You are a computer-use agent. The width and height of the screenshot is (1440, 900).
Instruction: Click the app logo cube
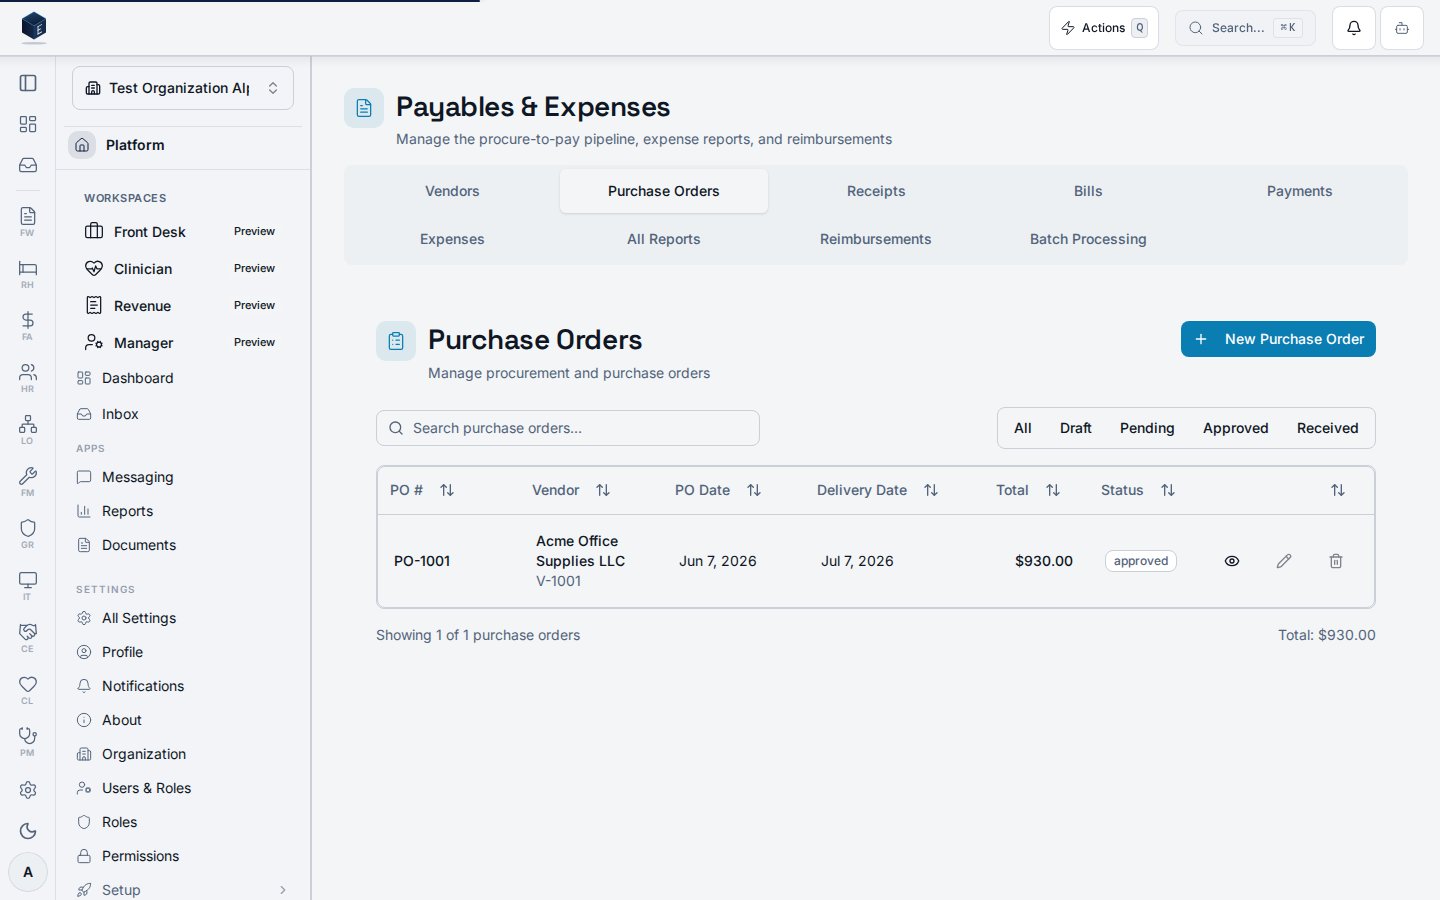tap(34, 27)
